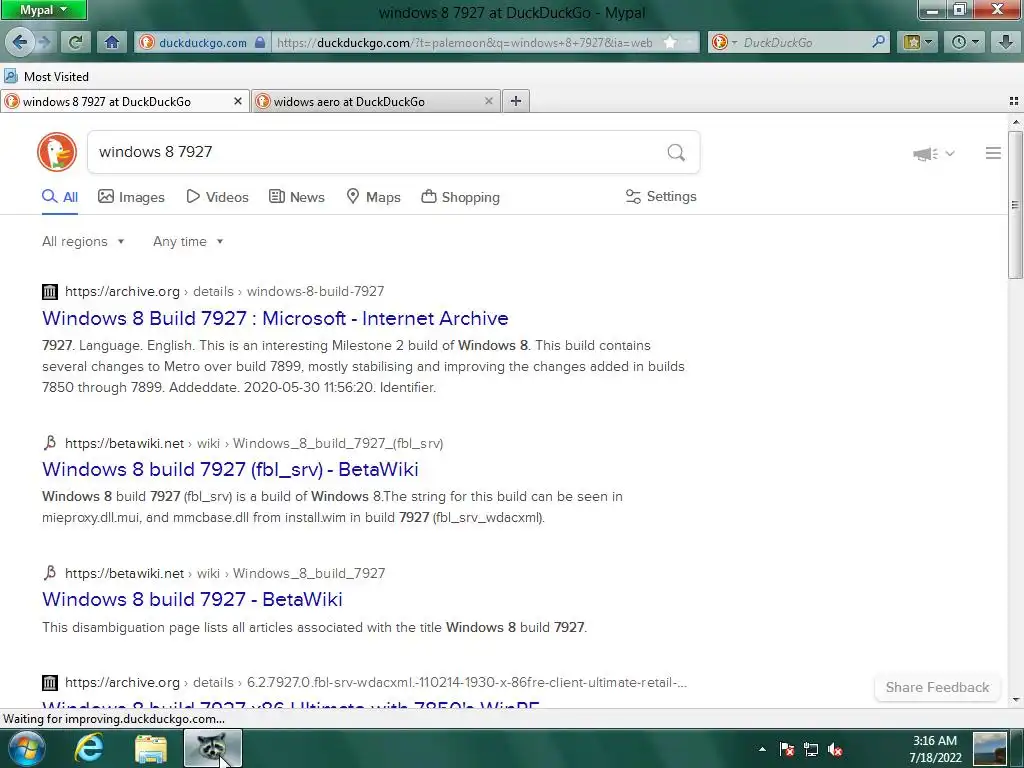Click the scrollbar down arrow

1016,700
